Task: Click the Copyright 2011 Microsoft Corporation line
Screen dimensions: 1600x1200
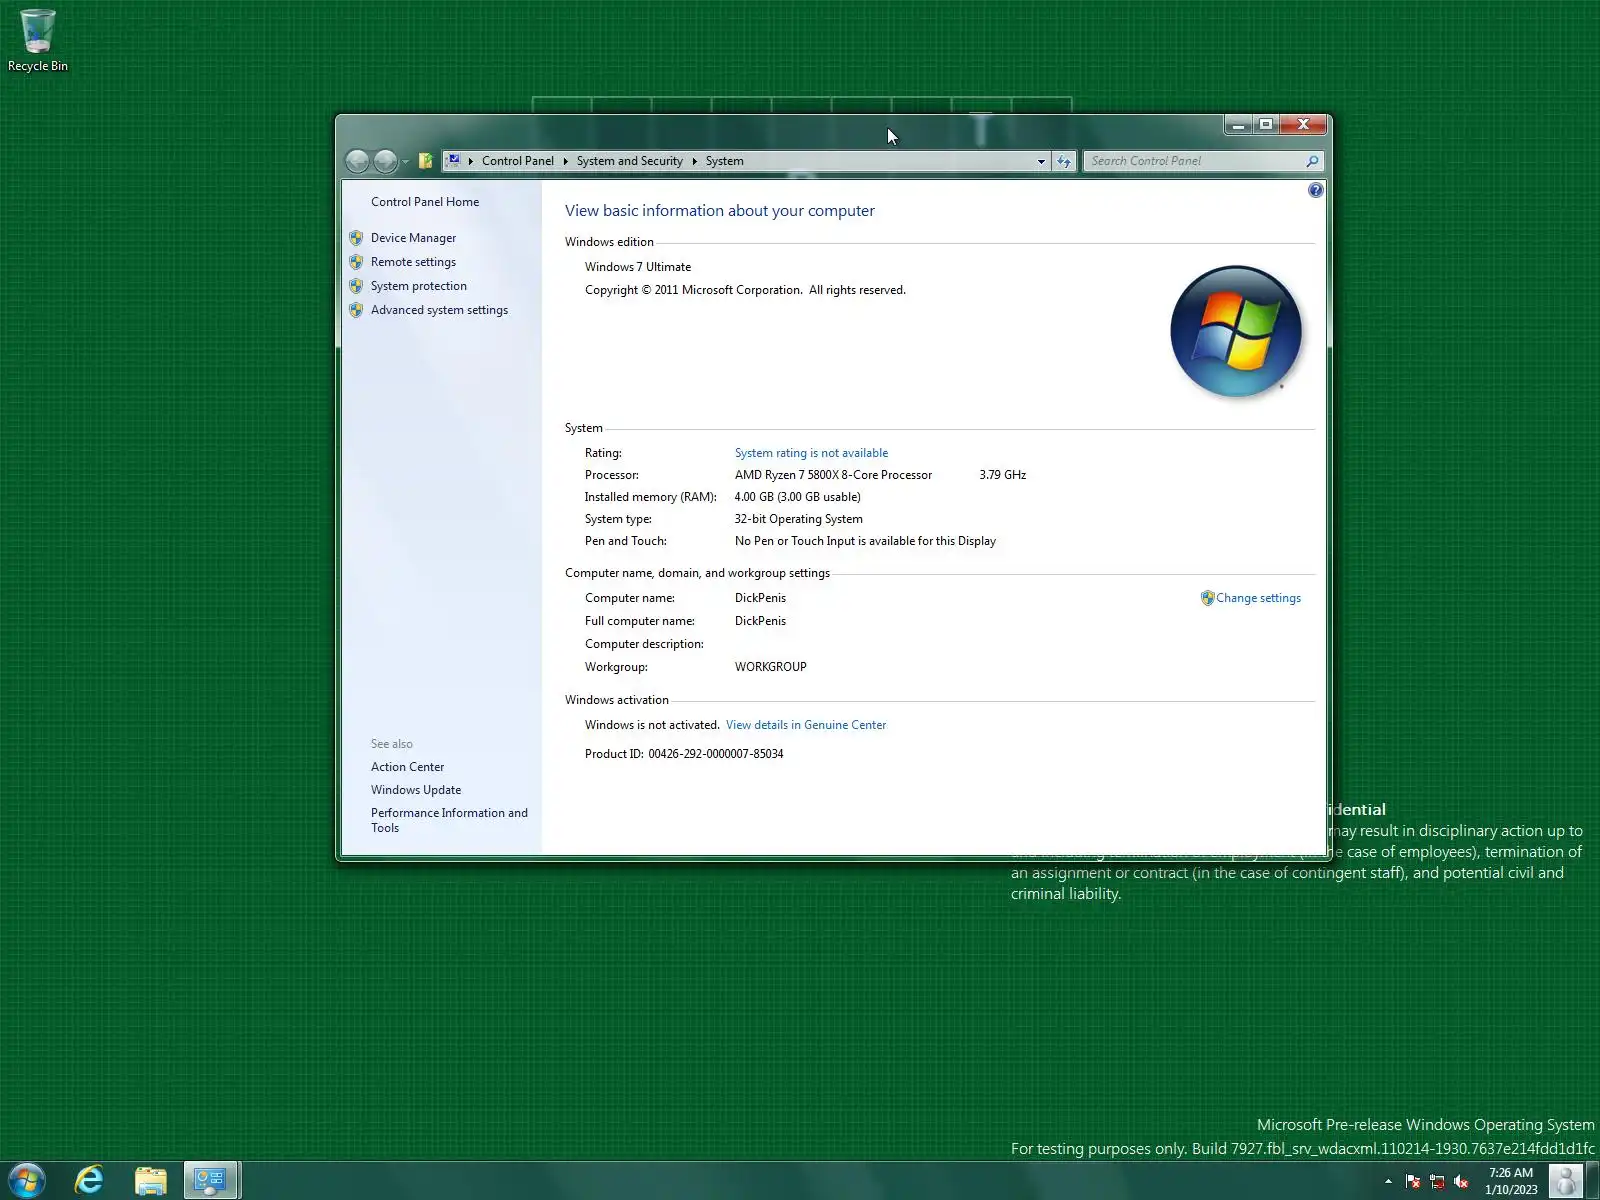Action: [x=745, y=290]
